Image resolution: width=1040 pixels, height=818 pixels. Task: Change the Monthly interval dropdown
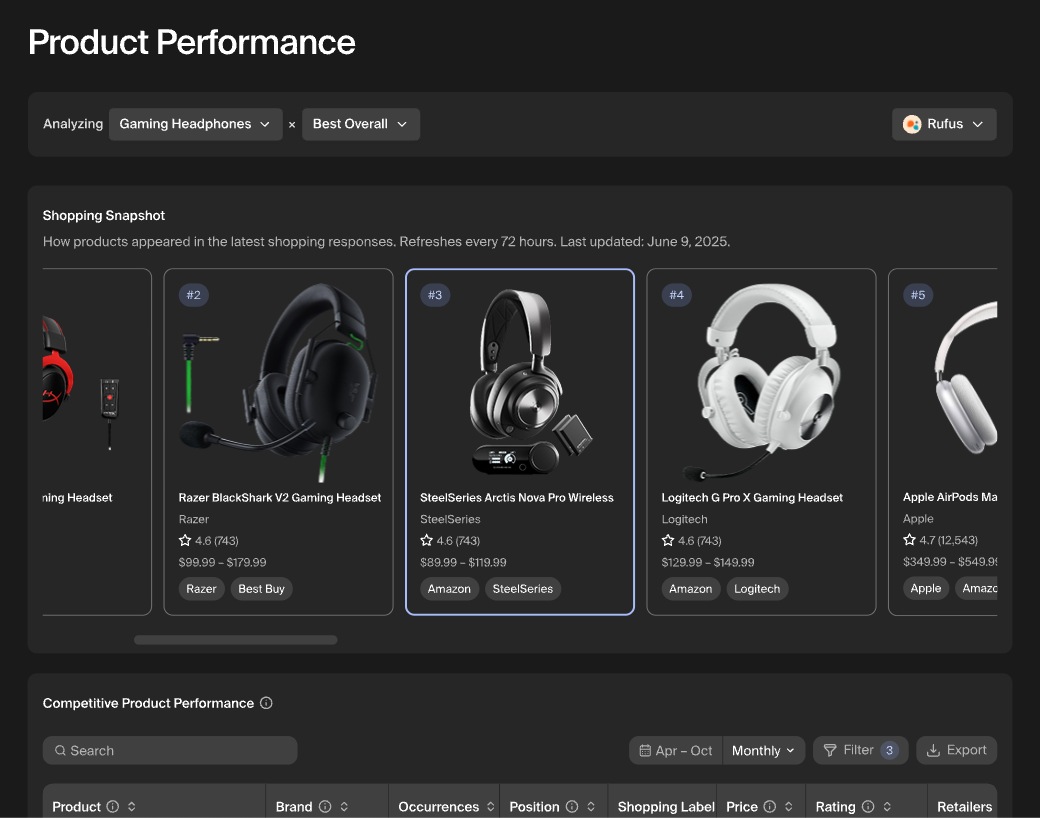tap(763, 750)
